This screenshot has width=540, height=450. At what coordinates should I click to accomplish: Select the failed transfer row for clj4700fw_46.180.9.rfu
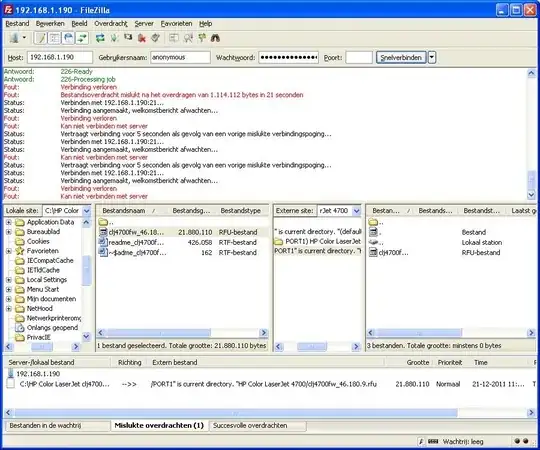[x=270, y=384]
